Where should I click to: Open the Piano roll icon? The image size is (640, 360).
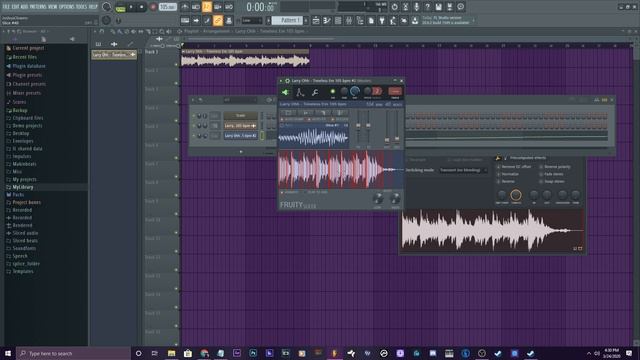point(327,20)
